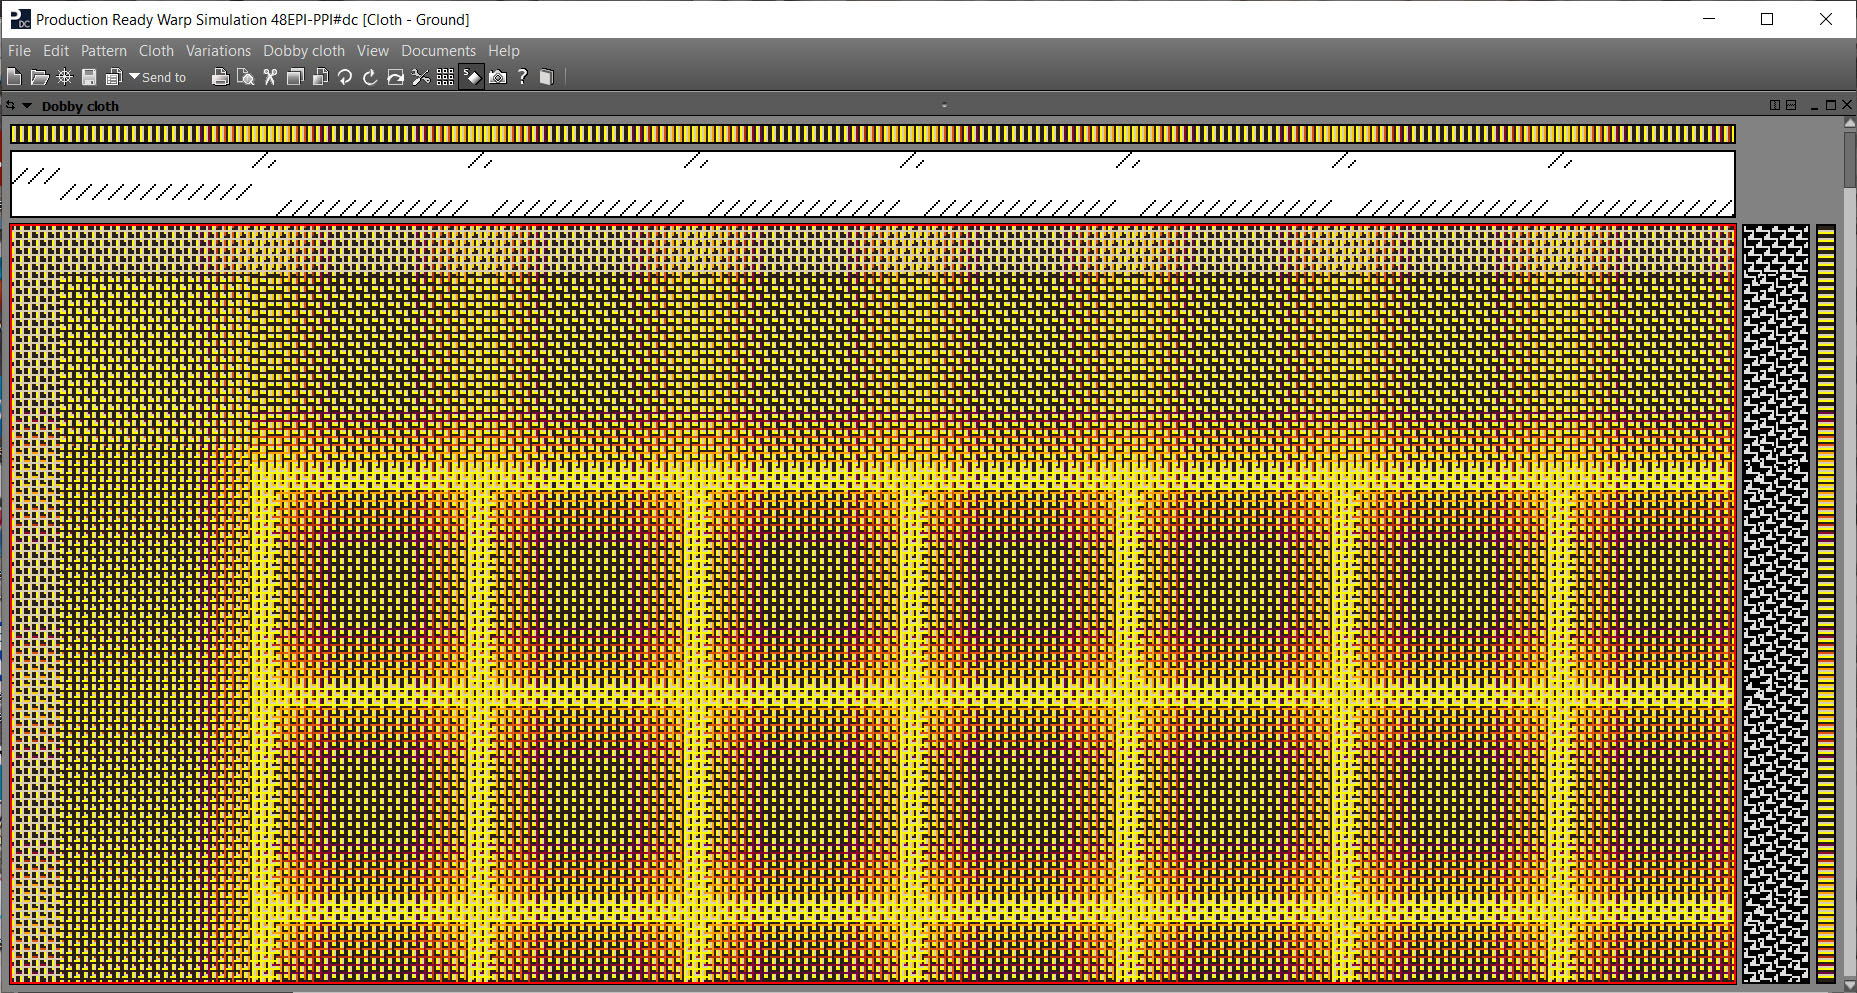Click the peg plan pattern column
This screenshot has height=993, width=1857.
(1776, 603)
